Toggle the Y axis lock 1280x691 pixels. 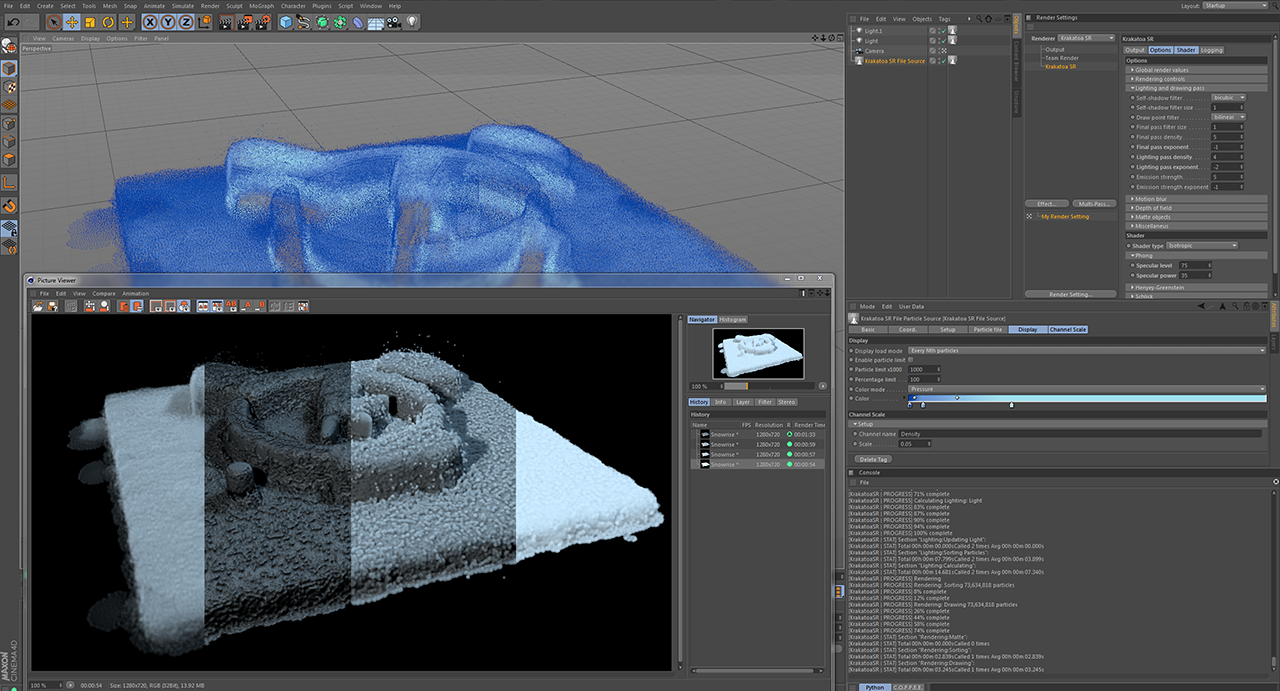[x=168, y=21]
